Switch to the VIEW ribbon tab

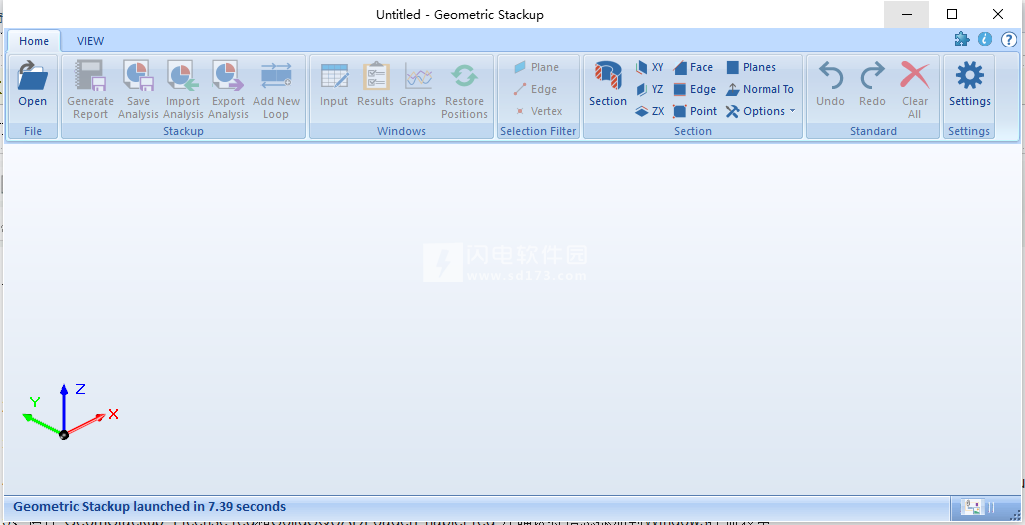[90, 41]
